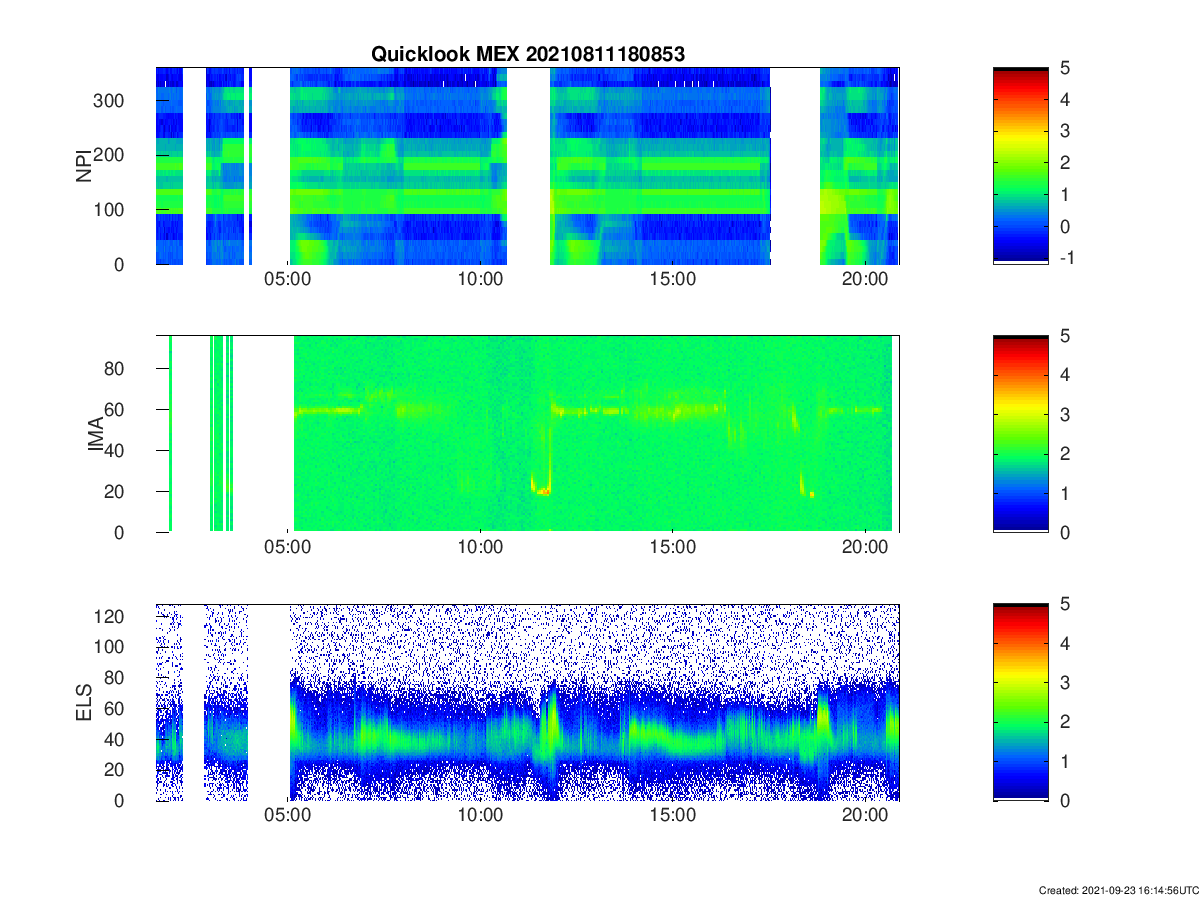Select the IMA spectrogram panel
The width and height of the screenshot is (1200, 900).
pos(527,433)
